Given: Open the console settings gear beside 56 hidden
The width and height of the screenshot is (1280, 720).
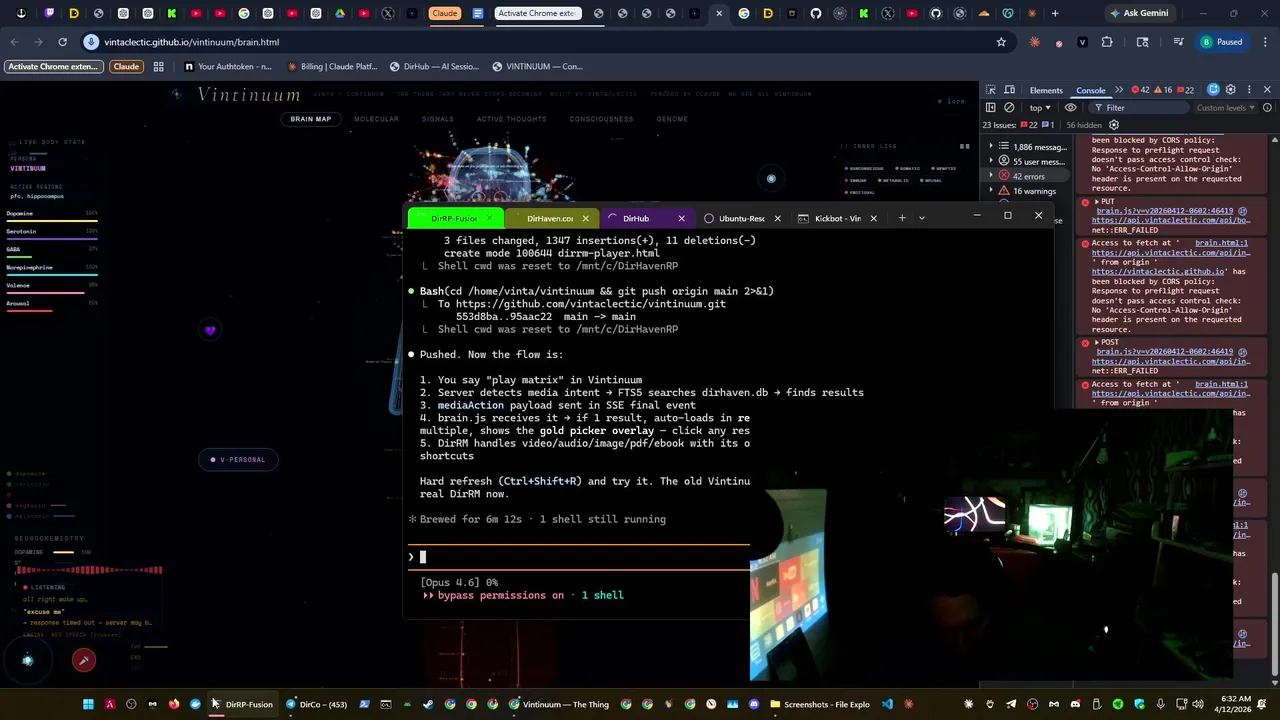Looking at the screenshot, I should [1114, 125].
